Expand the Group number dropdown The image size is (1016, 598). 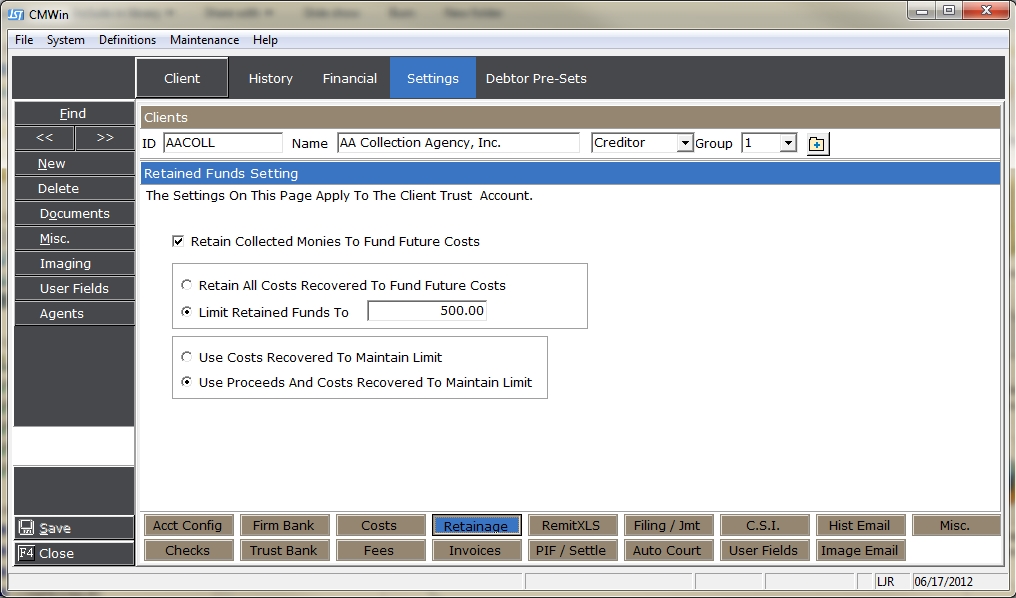788,144
